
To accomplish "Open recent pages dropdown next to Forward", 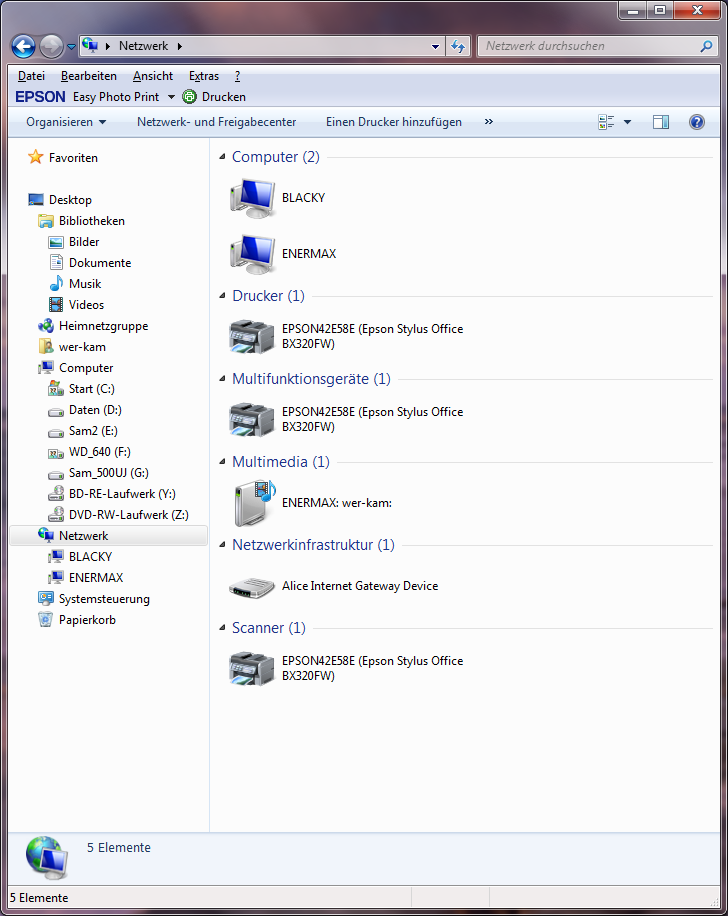I will (x=71, y=46).
